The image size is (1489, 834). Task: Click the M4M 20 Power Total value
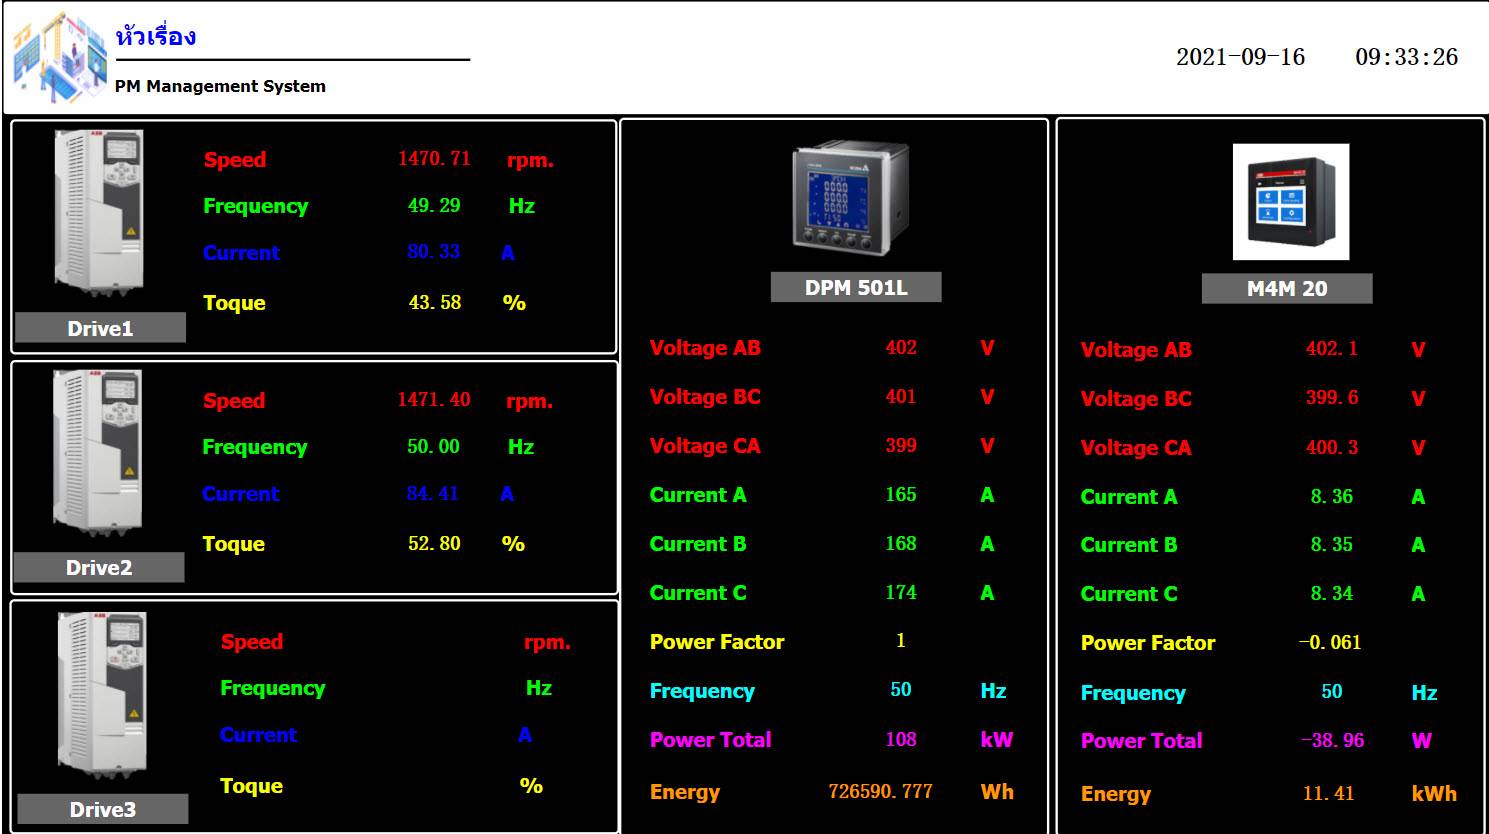1332,741
